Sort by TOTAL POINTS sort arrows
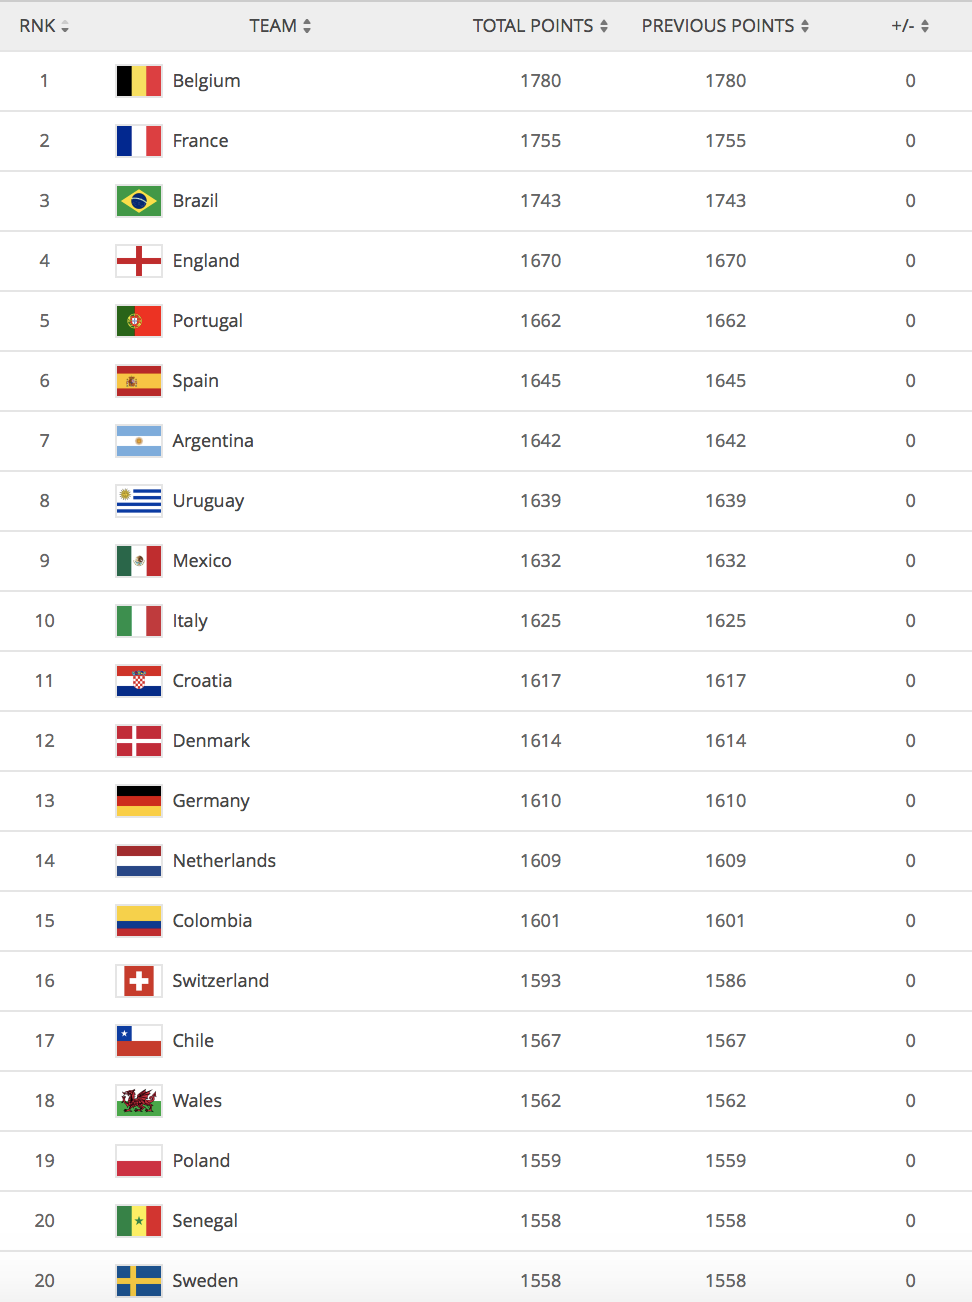972x1302 pixels. pyautogui.click(x=604, y=27)
